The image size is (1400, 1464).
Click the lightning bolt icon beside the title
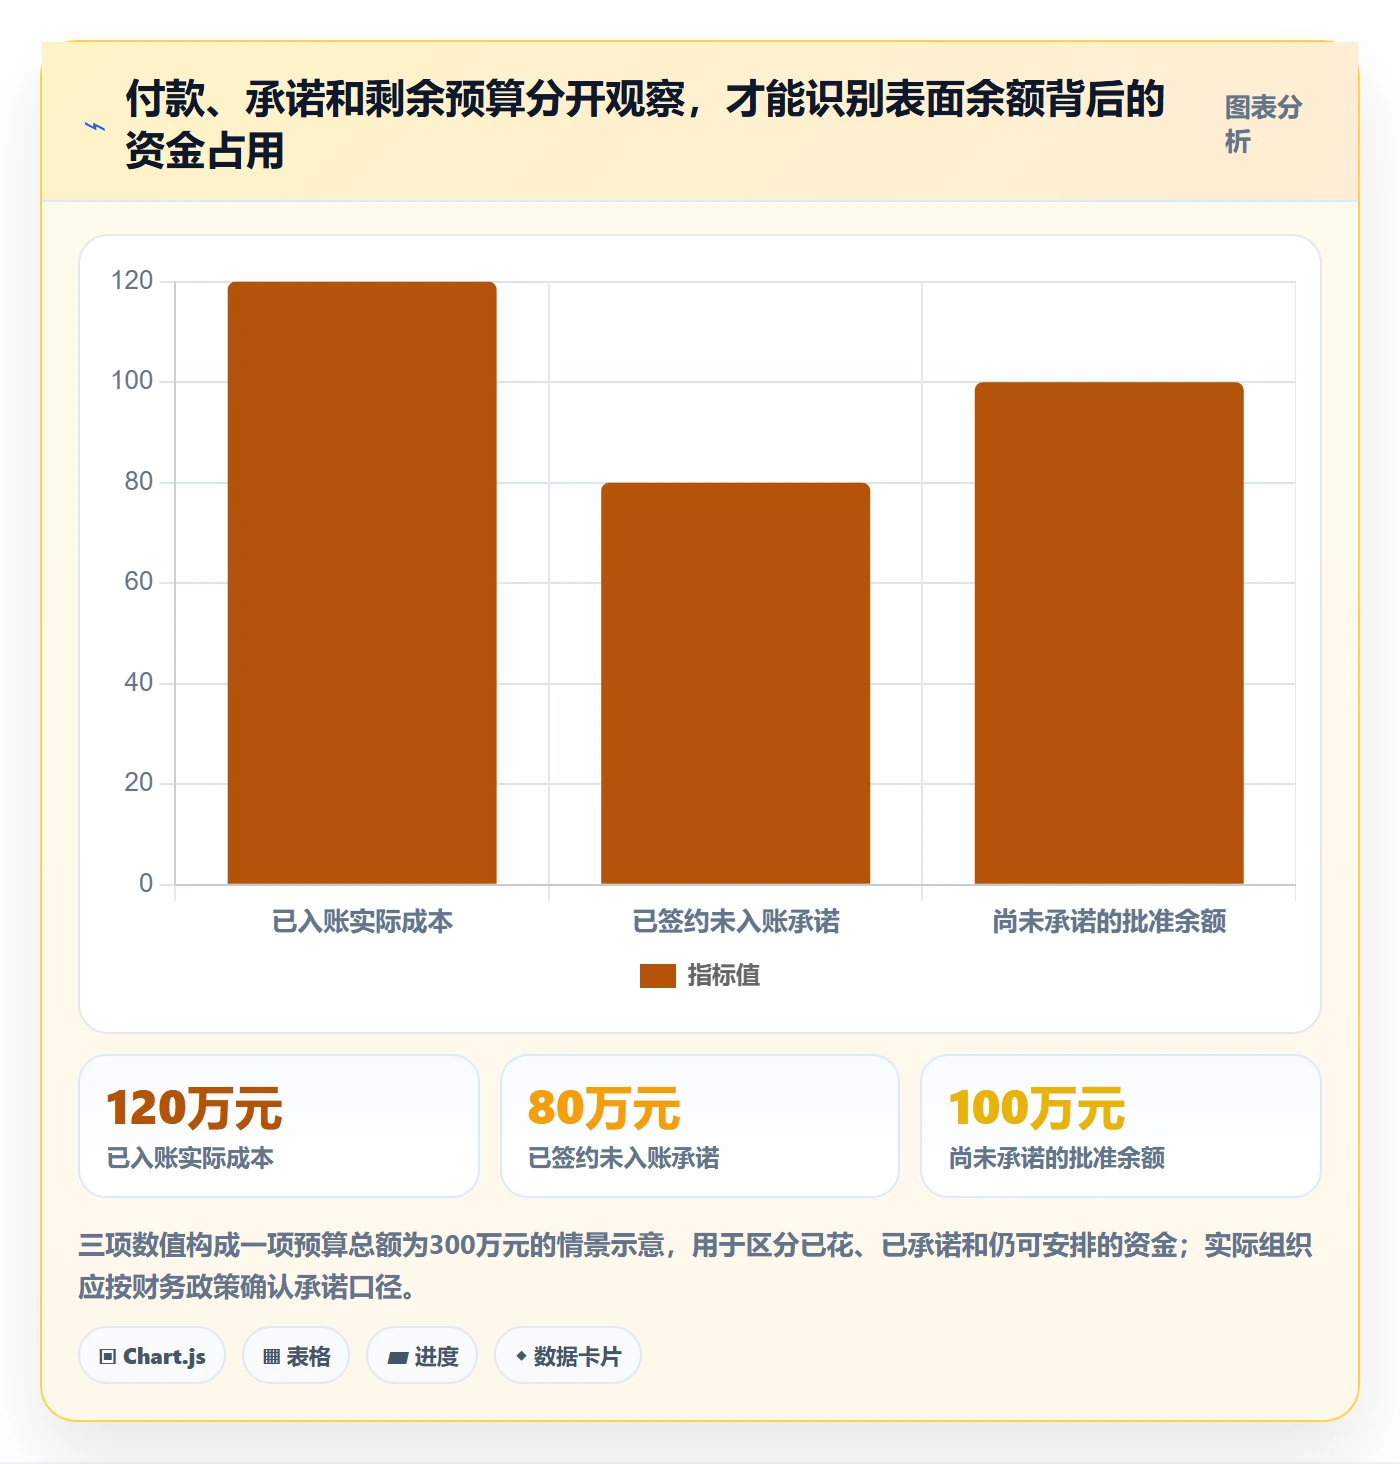(x=95, y=126)
